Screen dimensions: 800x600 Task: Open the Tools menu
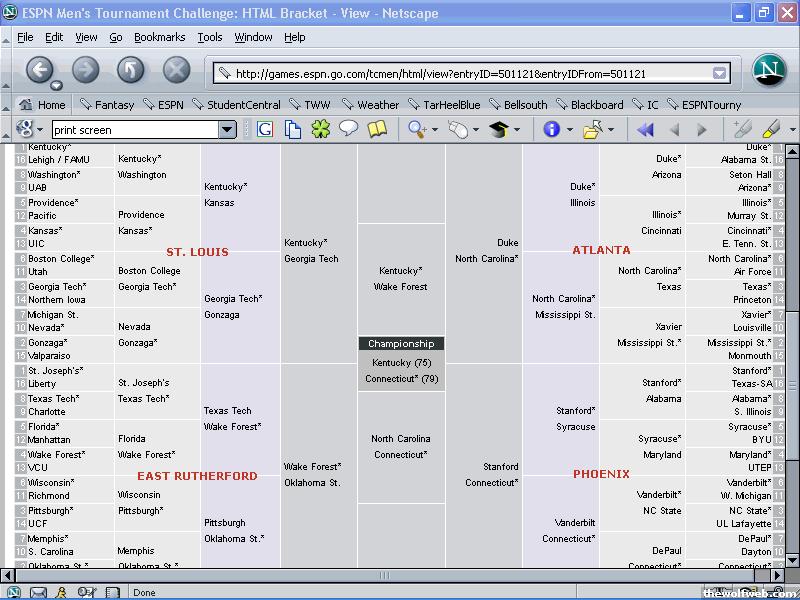click(210, 37)
